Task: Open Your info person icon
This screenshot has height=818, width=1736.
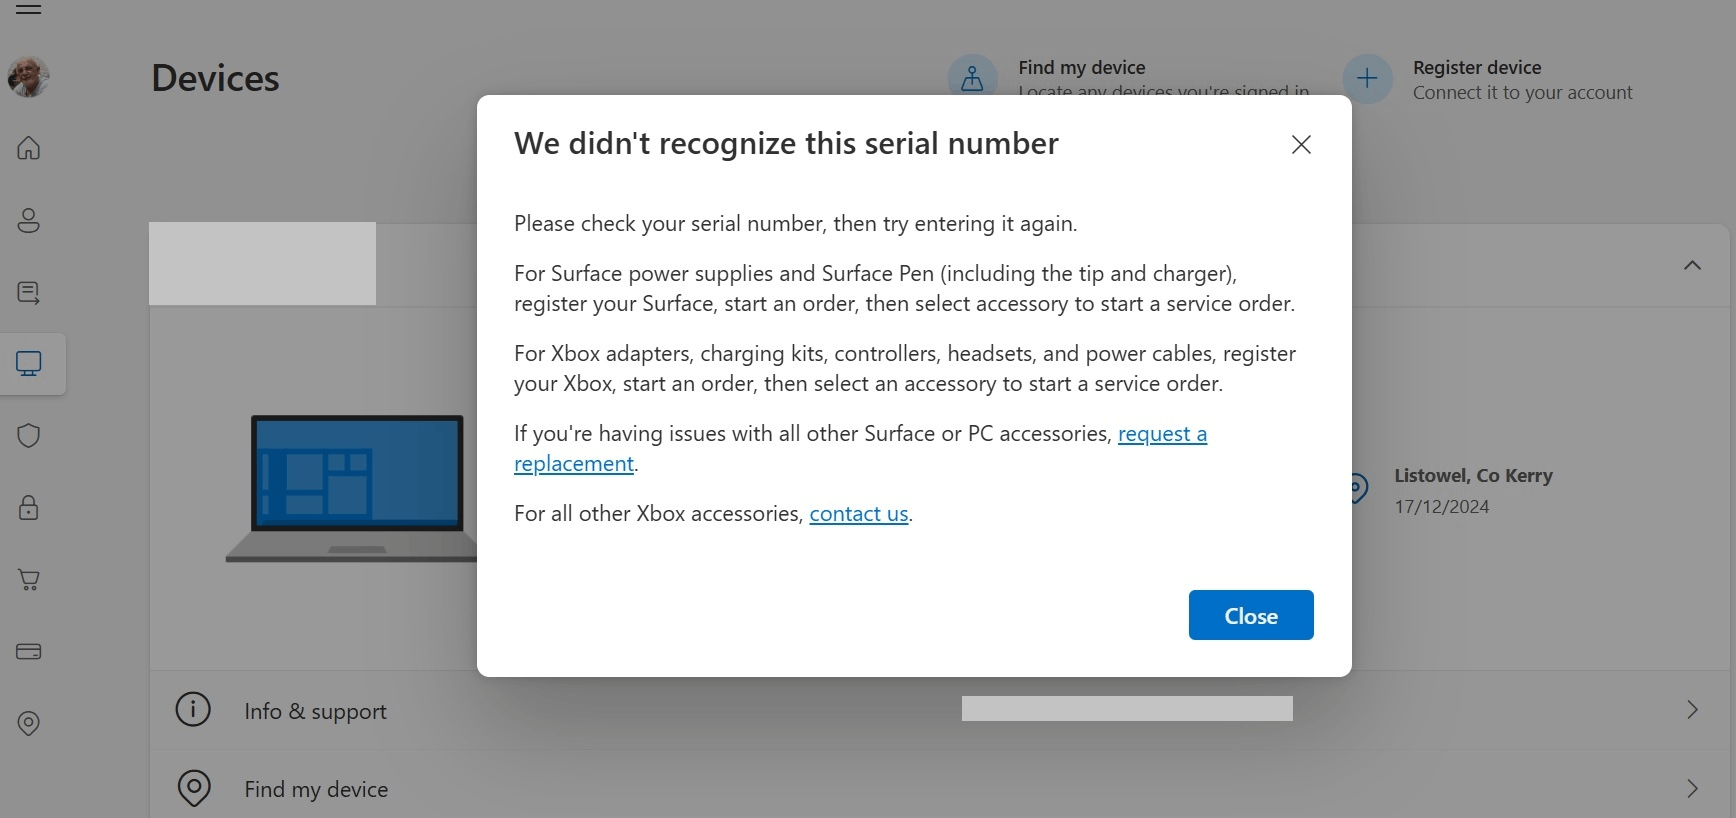Action: point(29,220)
